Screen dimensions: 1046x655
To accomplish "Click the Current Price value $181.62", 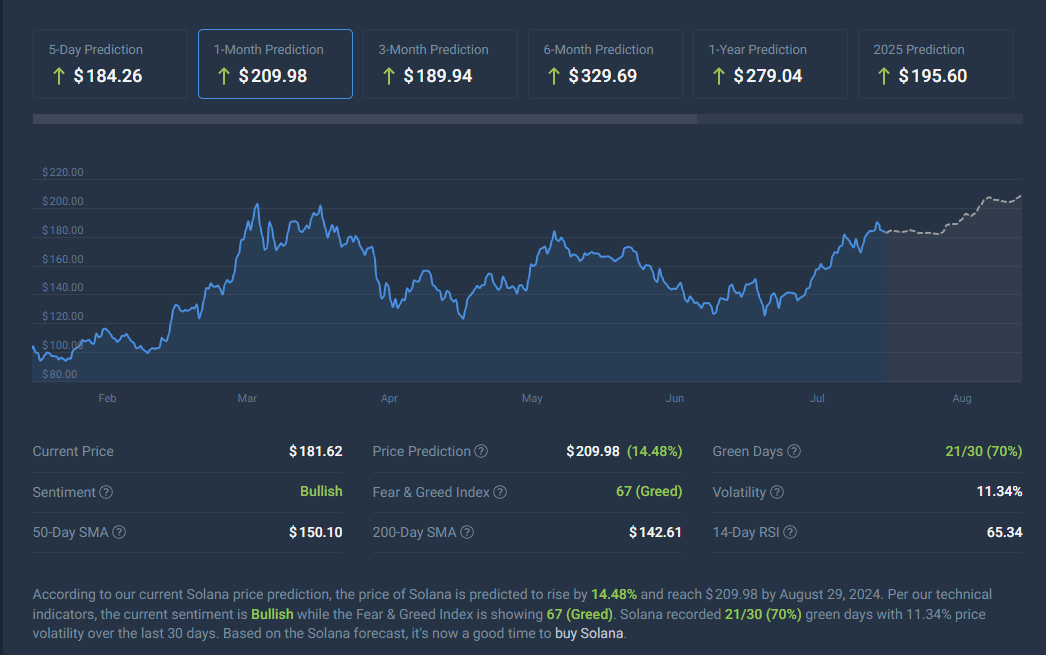I will coord(316,452).
